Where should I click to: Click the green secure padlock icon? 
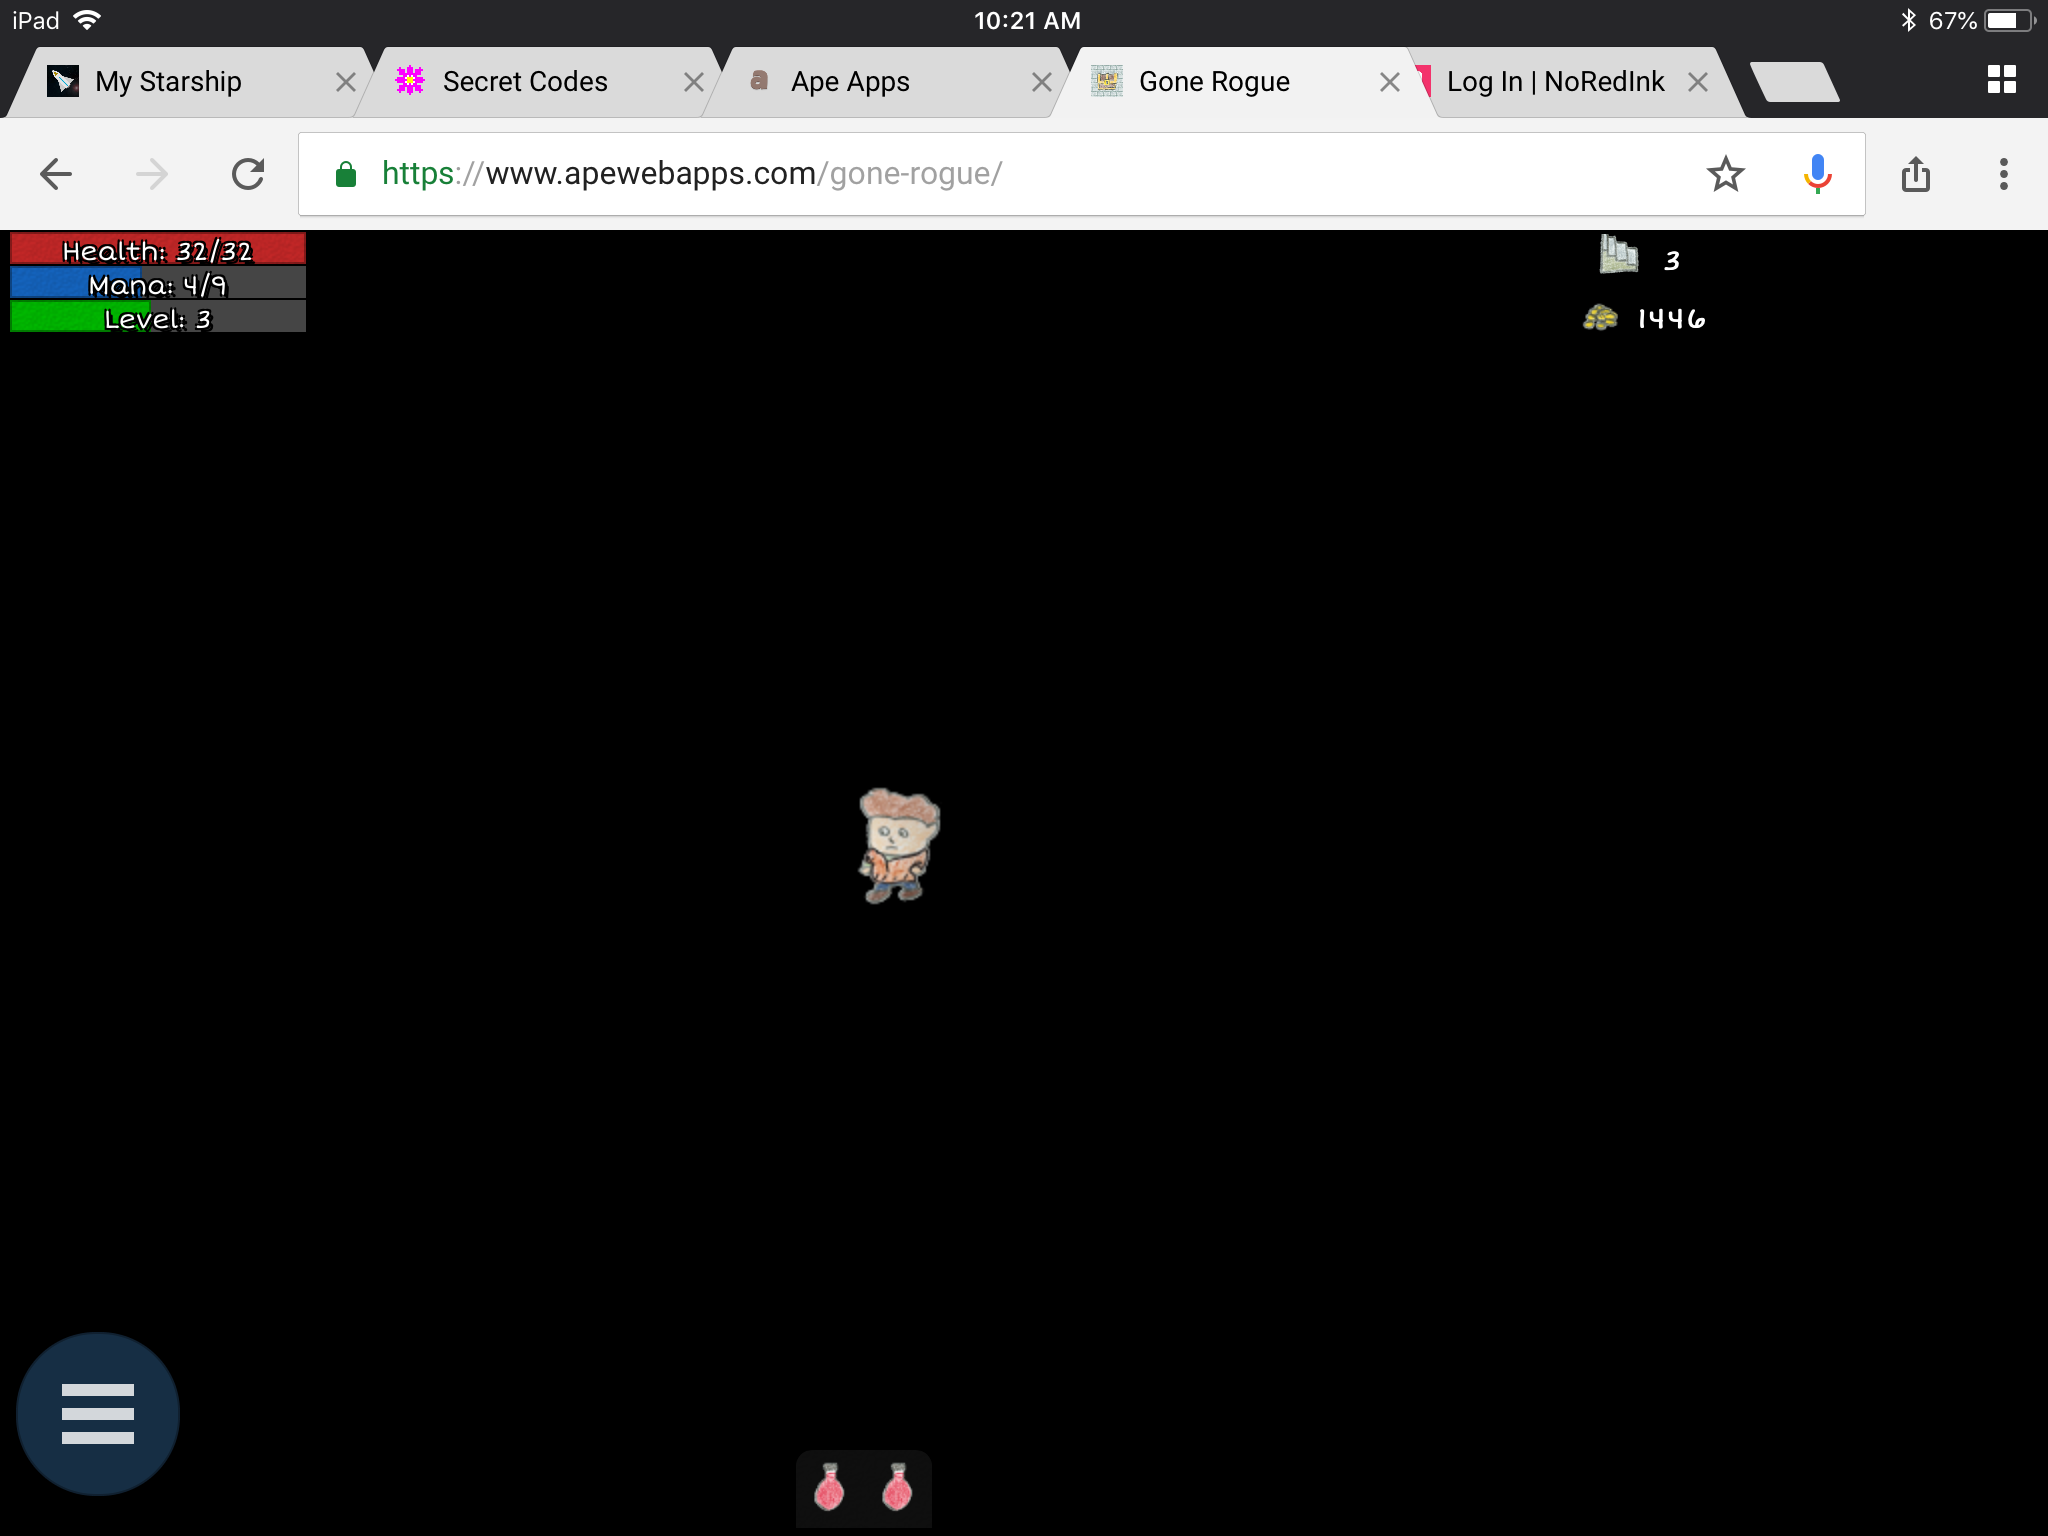[x=346, y=174]
